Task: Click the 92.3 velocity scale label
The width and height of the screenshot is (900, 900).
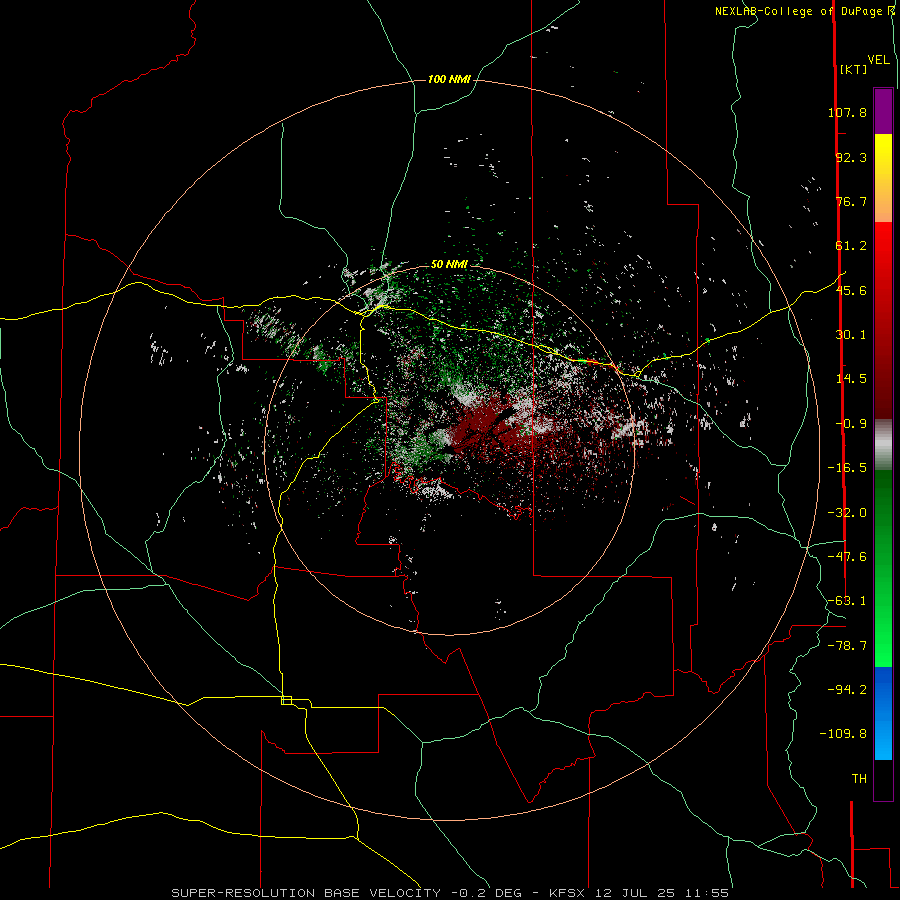Action: coord(851,157)
